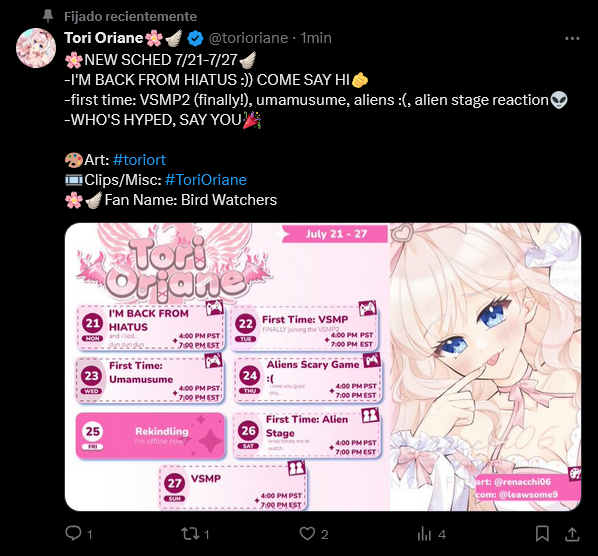
Task: Like the post with the heart icon
Action: pyautogui.click(x=307, y=534)
